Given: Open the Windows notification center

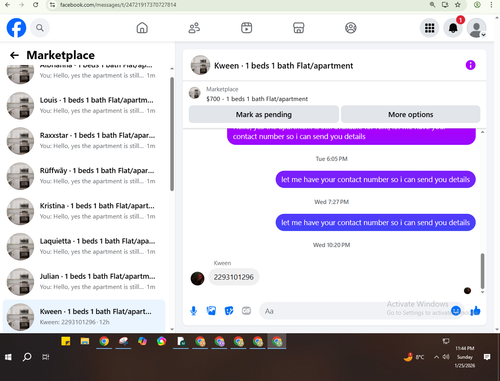Looking at the screenshot, I should point(487,357).
